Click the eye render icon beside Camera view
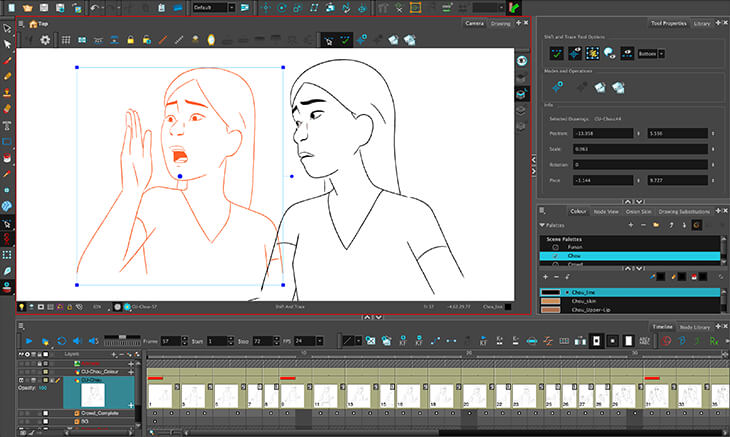The height and width of the screenshot is (437, 730). 521,61
